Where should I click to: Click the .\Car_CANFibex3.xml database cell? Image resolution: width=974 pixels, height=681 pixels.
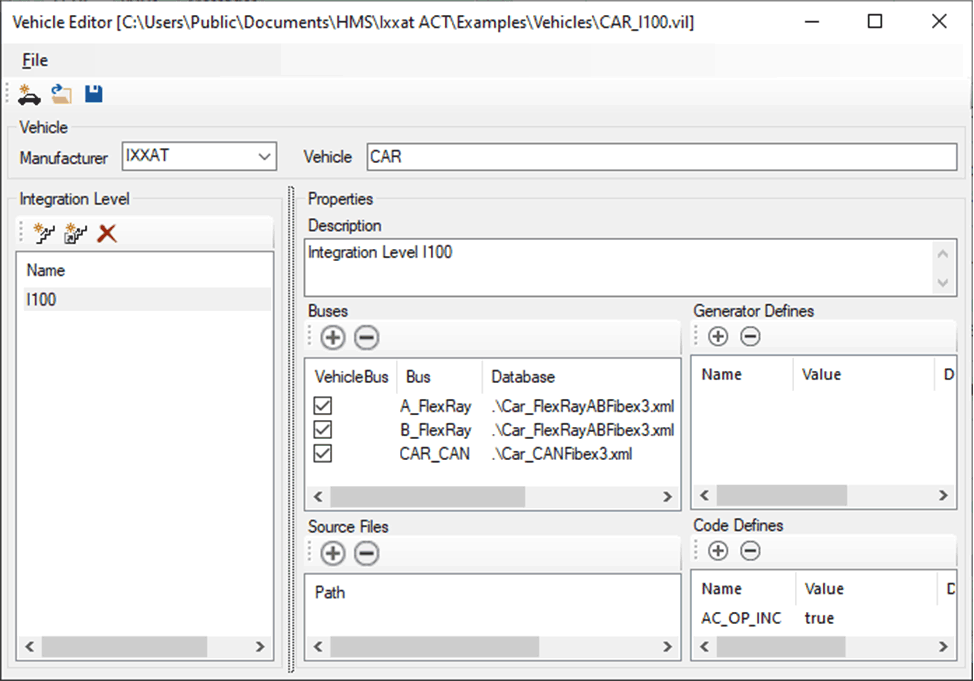562,454
